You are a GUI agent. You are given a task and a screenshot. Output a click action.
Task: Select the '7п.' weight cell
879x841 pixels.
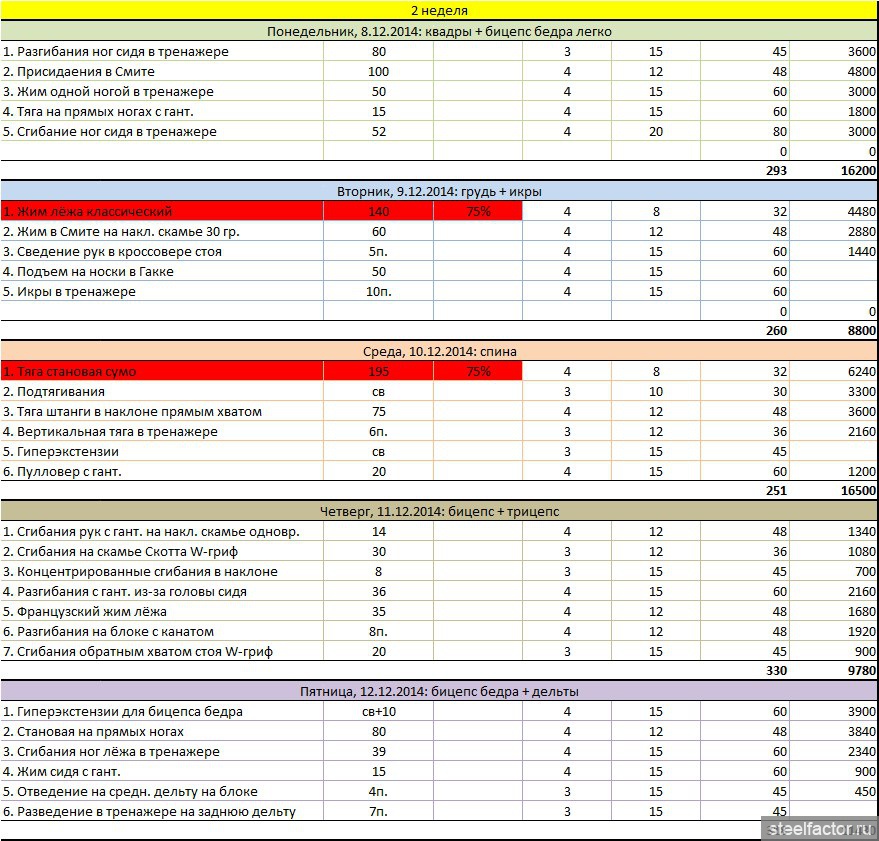pos(378,812)
